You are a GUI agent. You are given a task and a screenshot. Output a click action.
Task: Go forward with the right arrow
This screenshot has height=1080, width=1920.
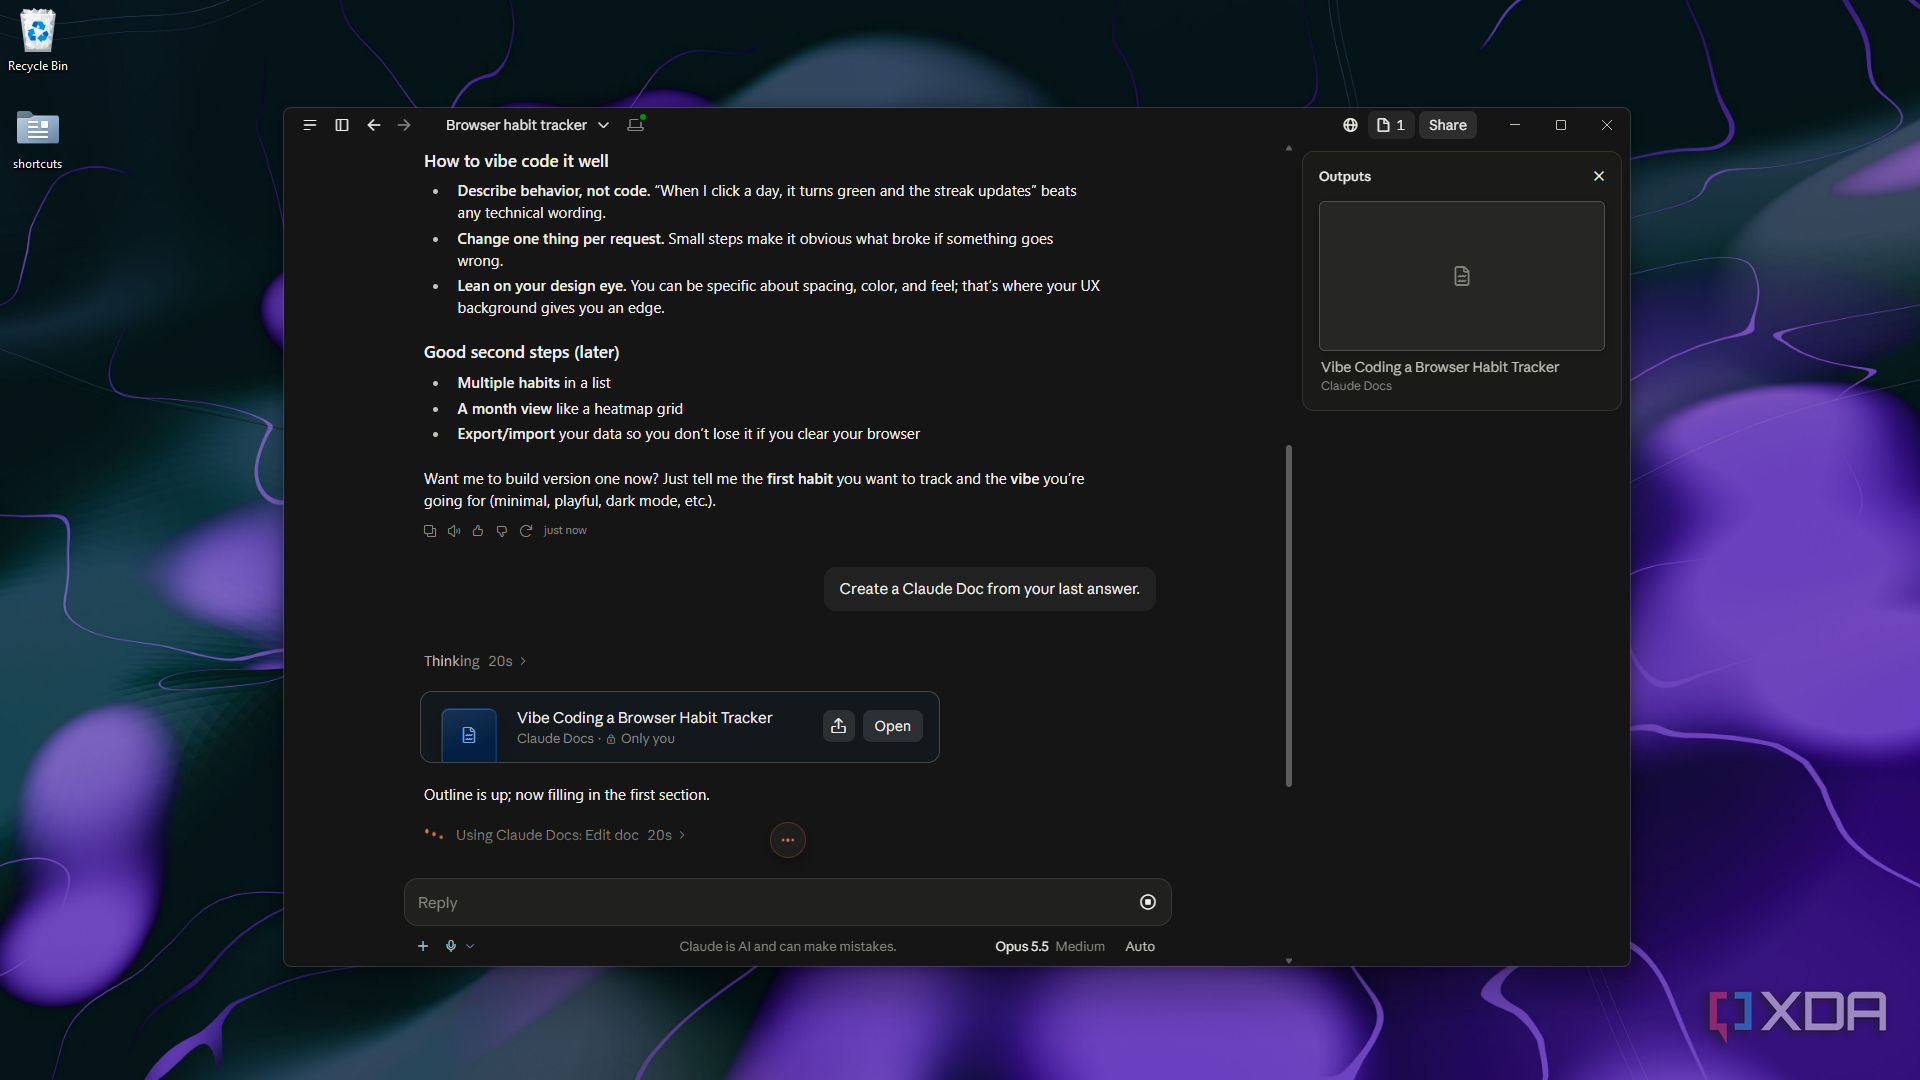404,125
